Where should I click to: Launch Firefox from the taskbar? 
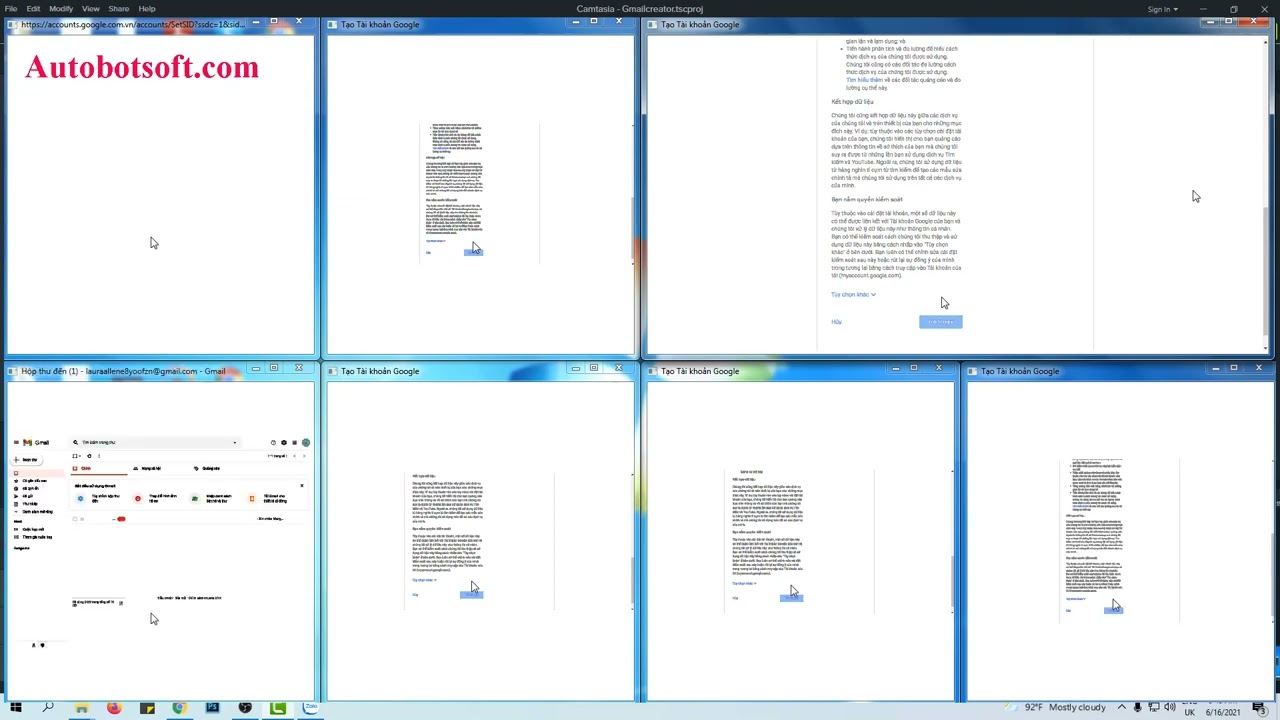click(x=114, y=709)
